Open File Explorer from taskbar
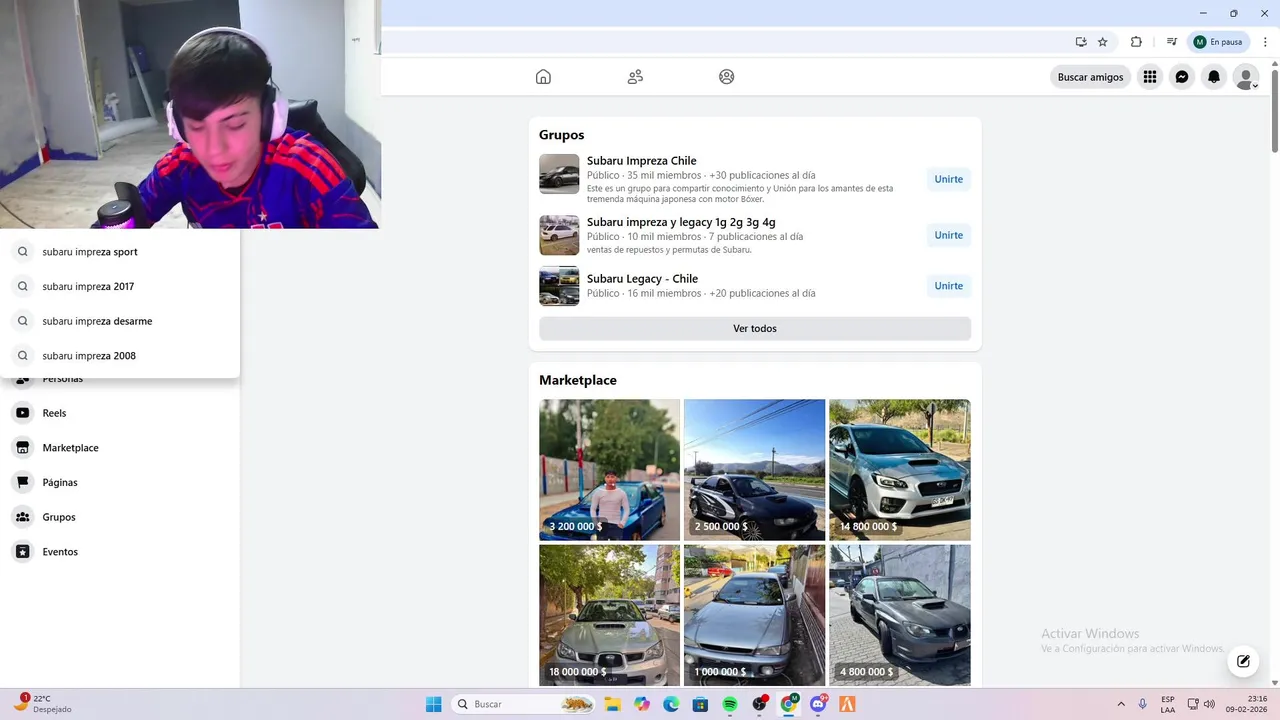Image resolution: width=1280 pixels, height=720 pixels. pos(613,704)
